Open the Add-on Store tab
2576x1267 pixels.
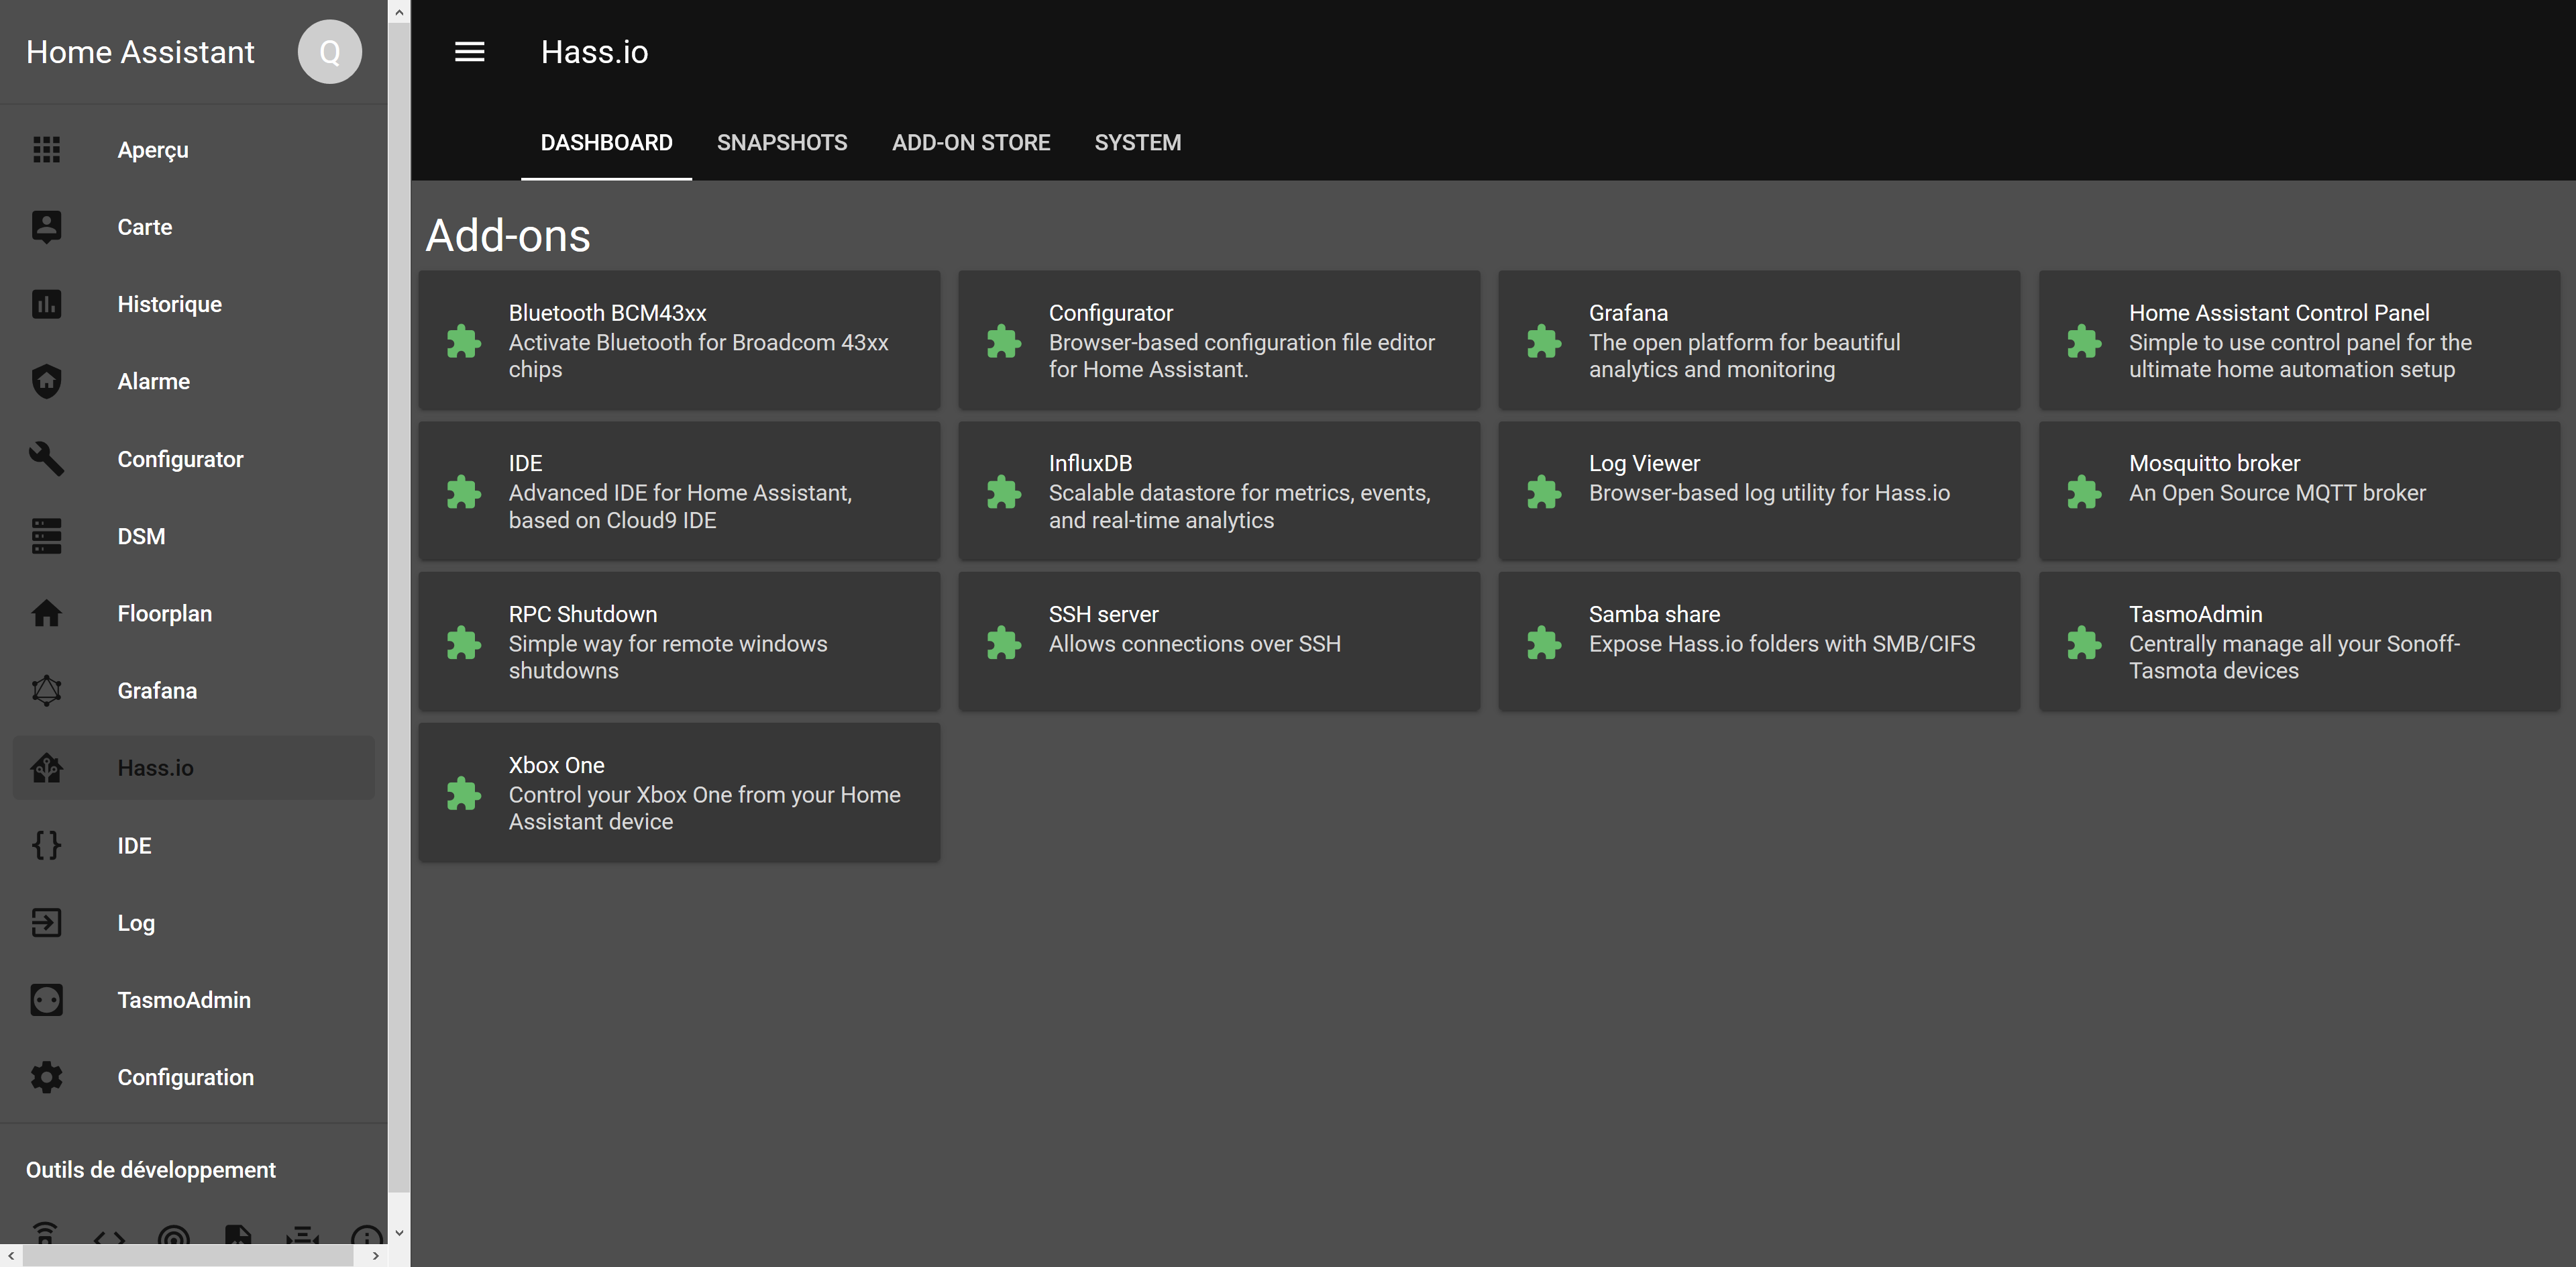point(970,143)
